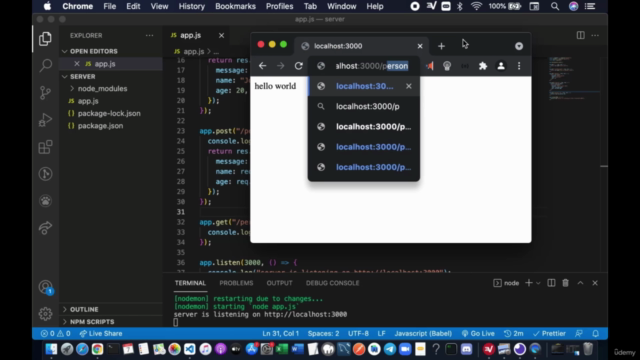Click errors and warnings count
This screenshot has height=360, width=640.
tap(56, 333)
